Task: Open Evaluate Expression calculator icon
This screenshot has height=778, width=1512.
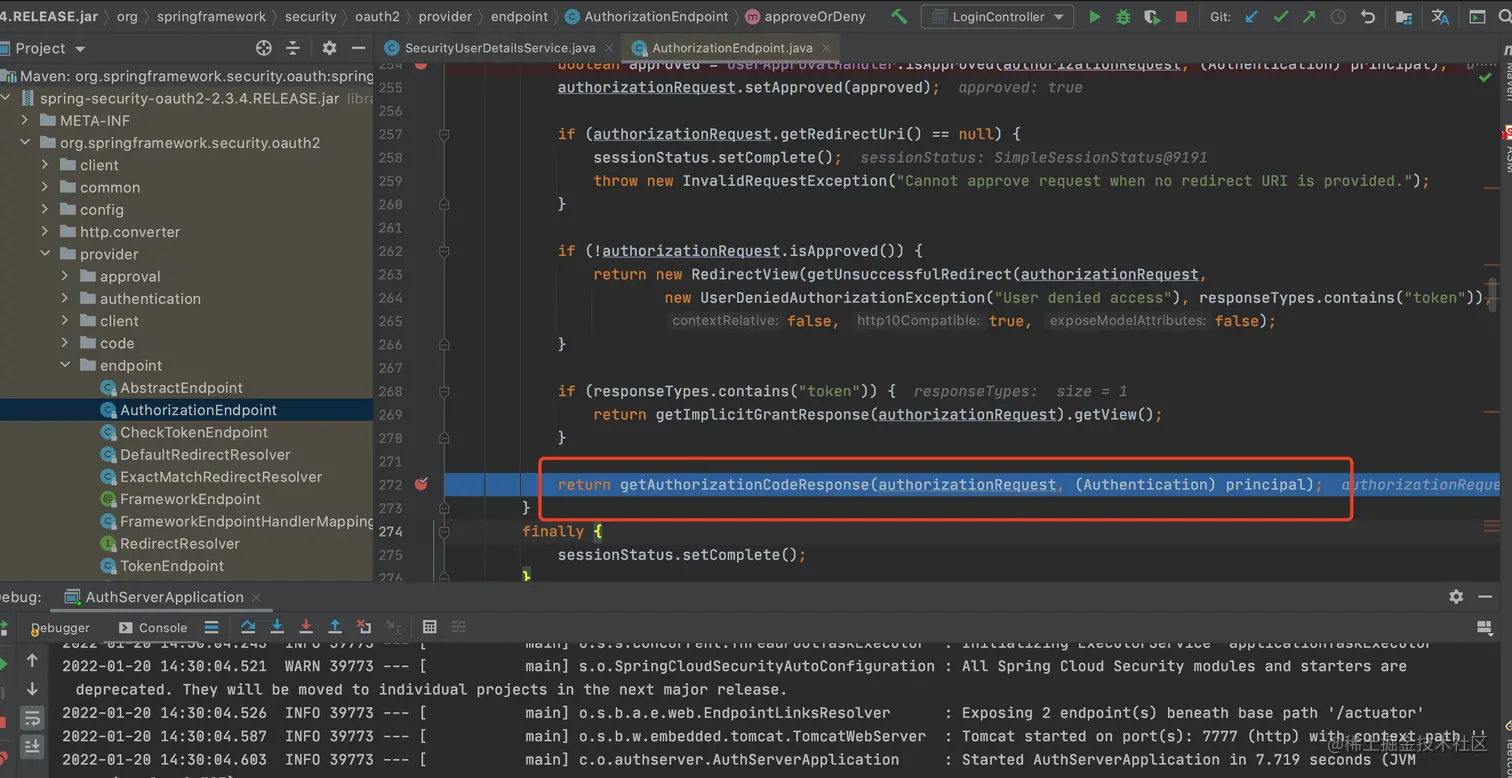Action: pos(430,627)
